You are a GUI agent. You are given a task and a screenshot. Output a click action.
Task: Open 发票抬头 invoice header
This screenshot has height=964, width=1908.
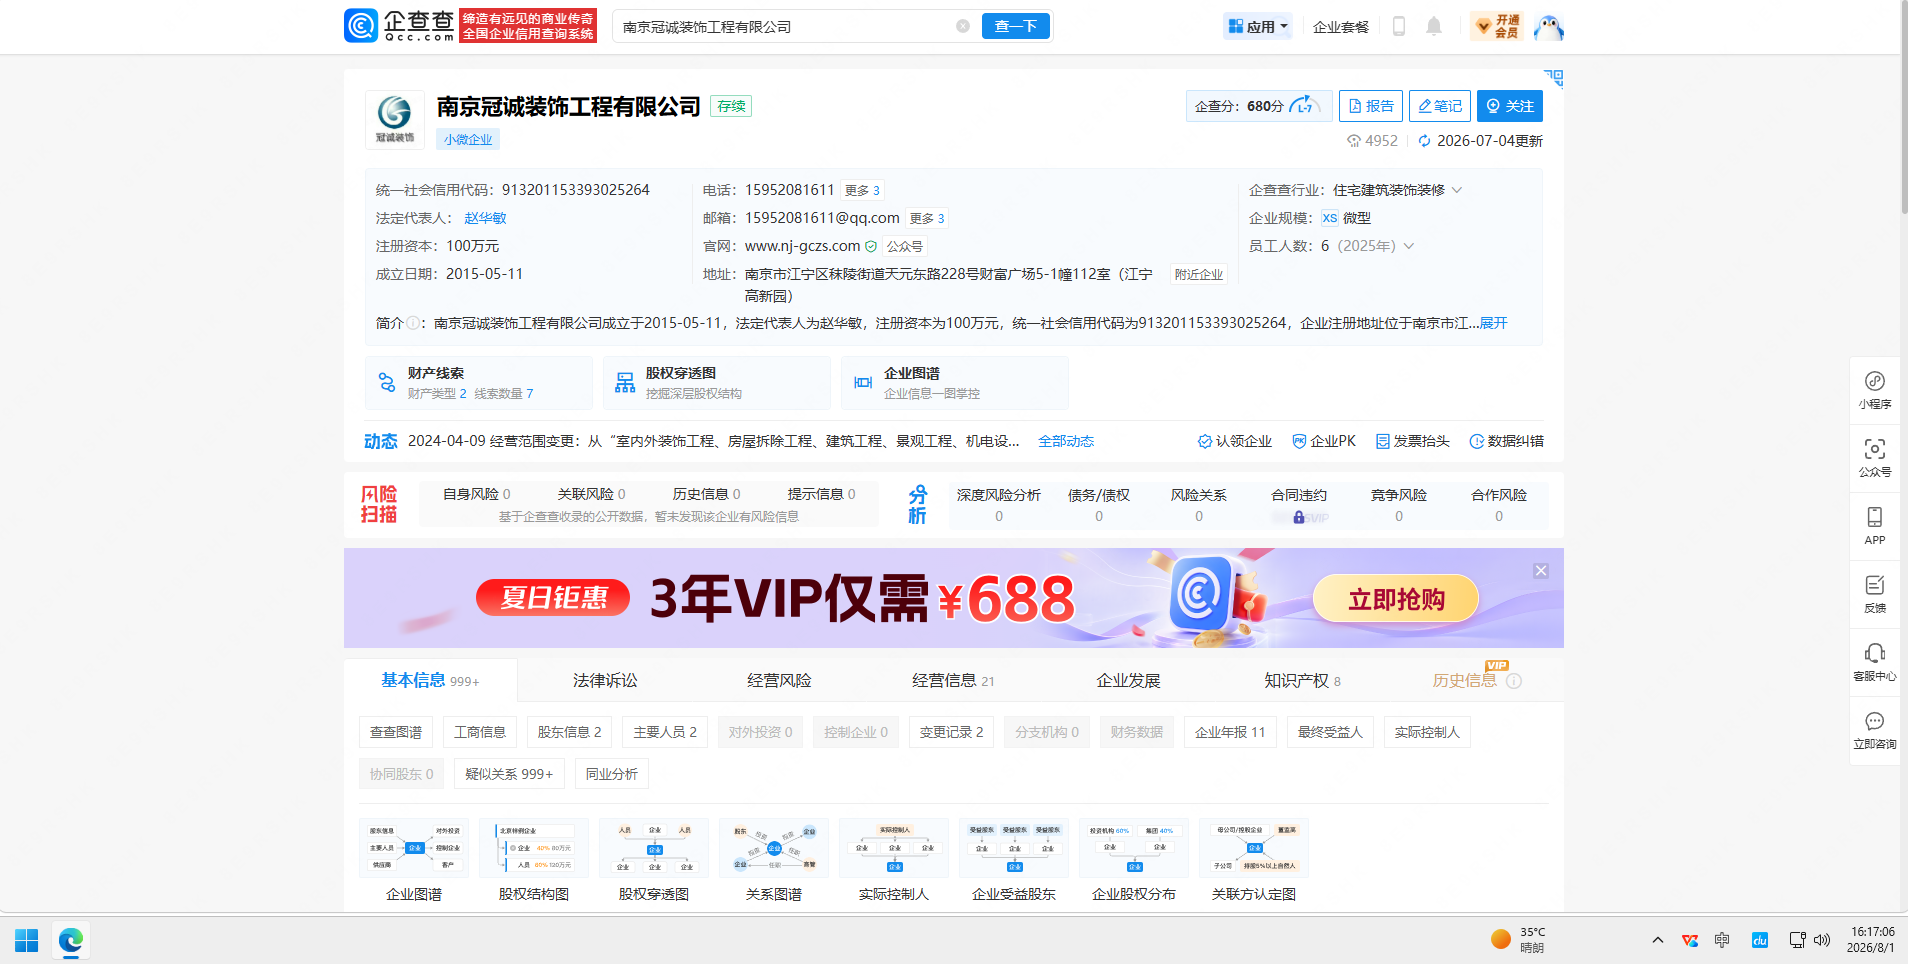pyautogui.click(x=1412, y=441)
